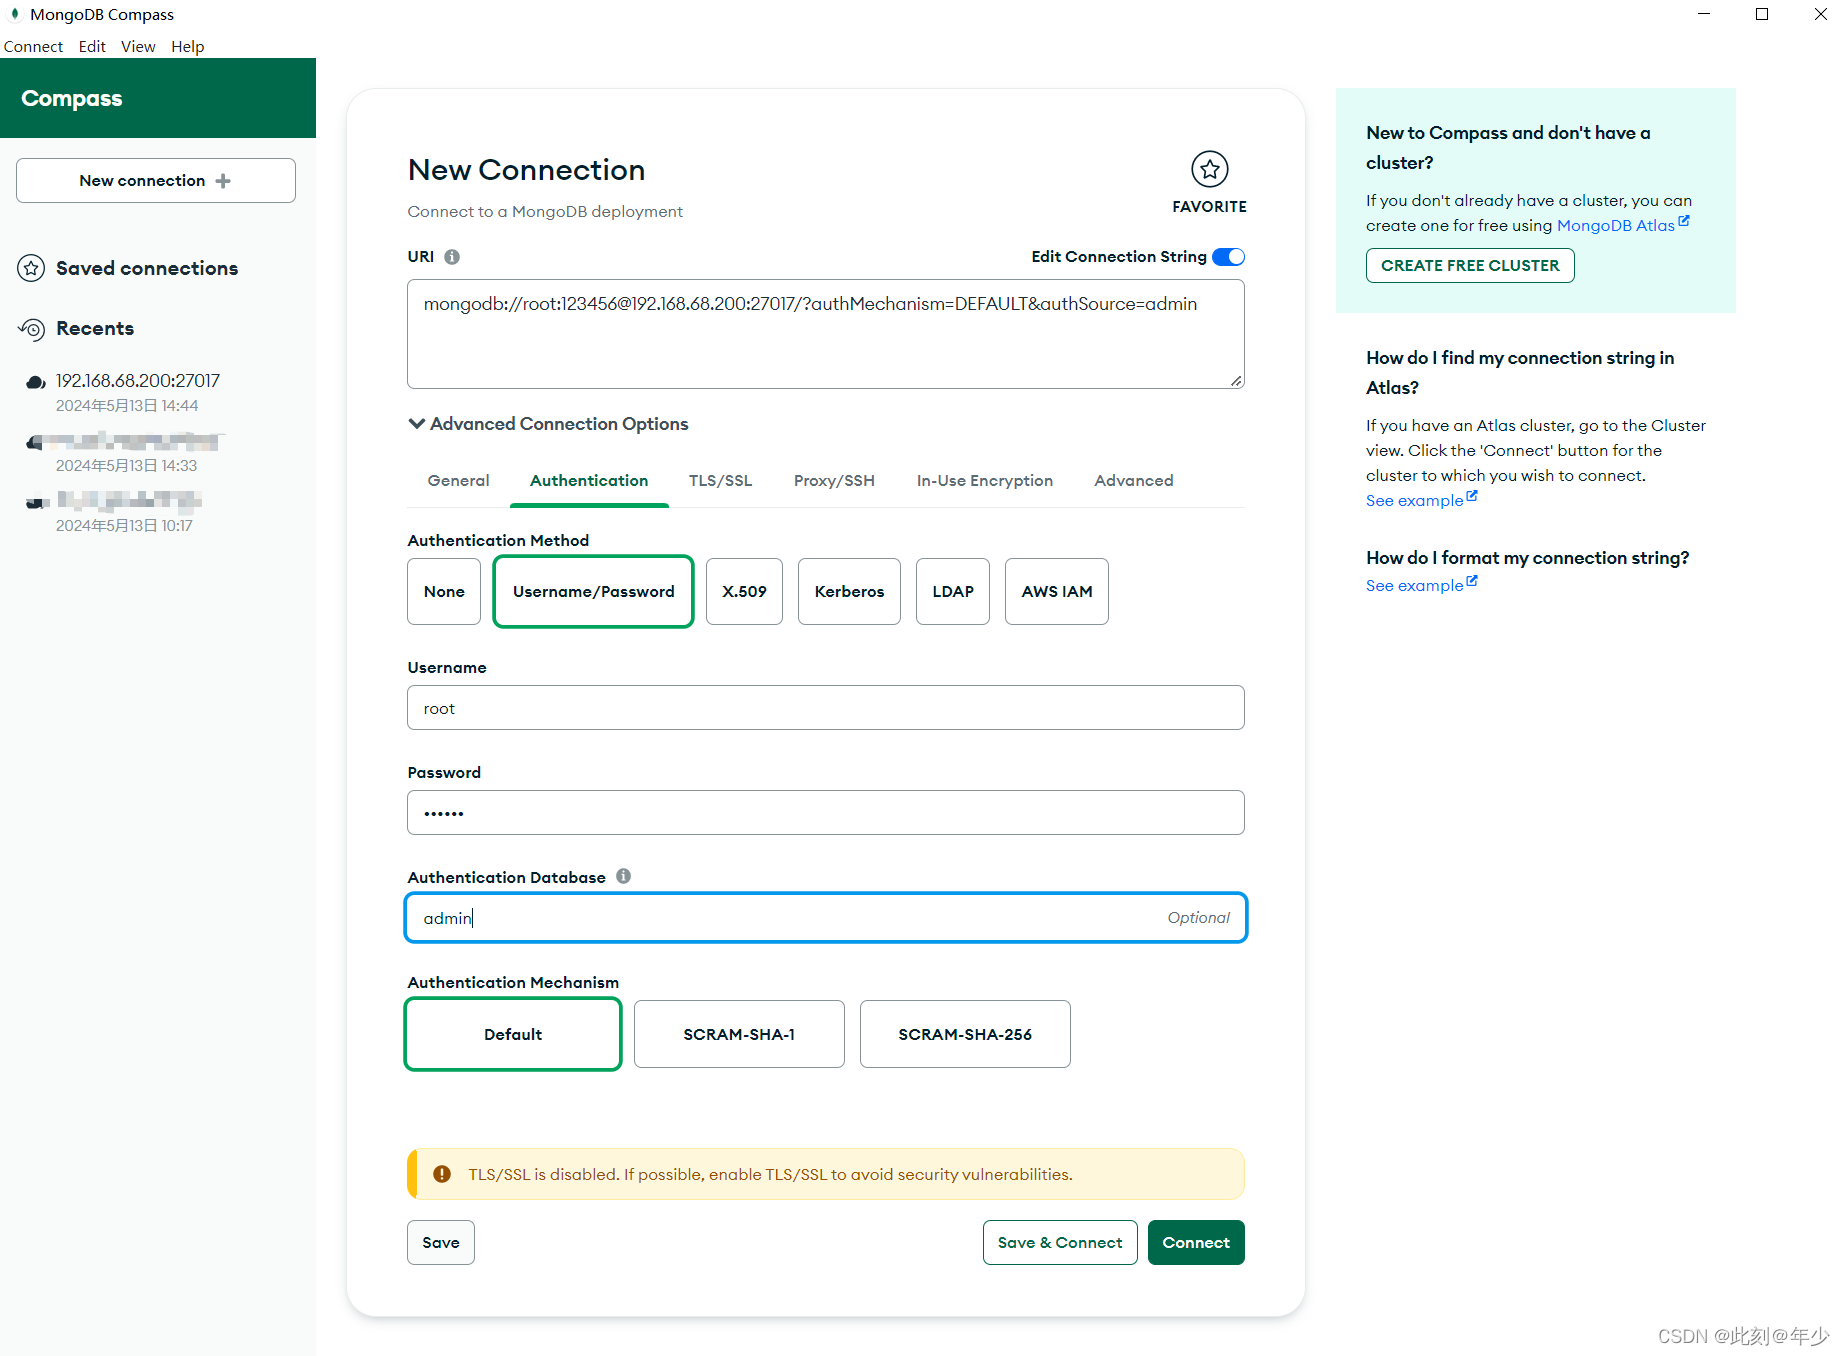The image size is (1845, 1356).
Task: Click the MongoDB leaf icon in title bar
Action: click(x=15, y=14)
